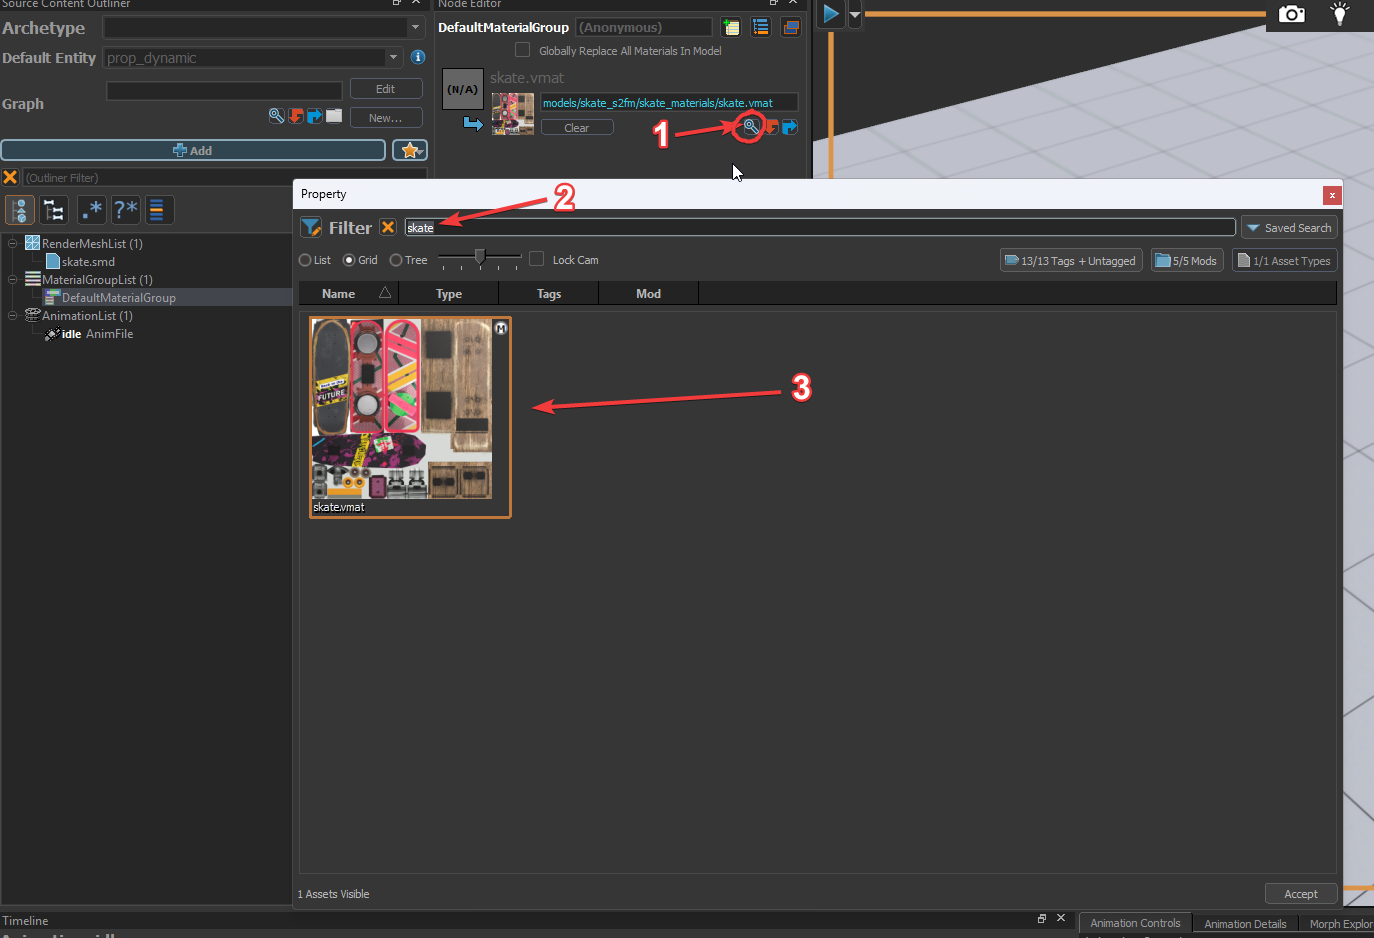Image resolution: width=1374 pixels, height=938 pixels.
Task: Collapse the MaterialGroupList tree node
Action: (13, 280)
